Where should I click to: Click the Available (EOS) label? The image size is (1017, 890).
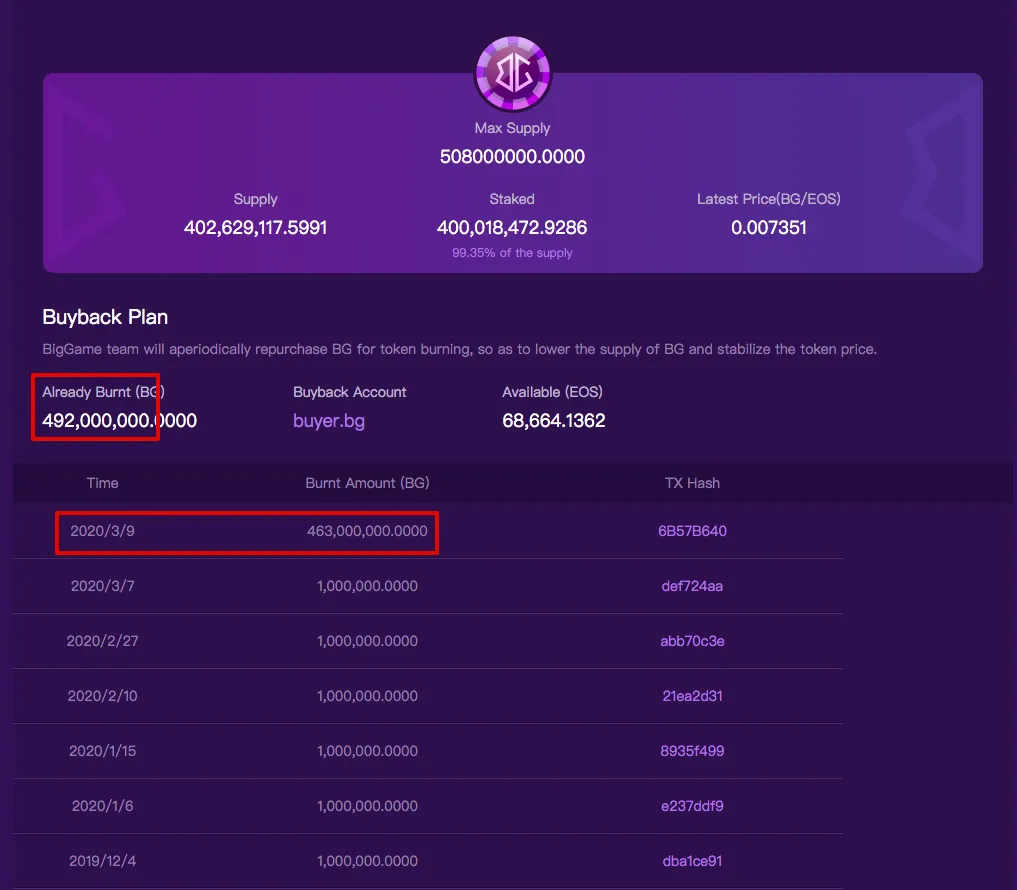(x=553, y=392)
